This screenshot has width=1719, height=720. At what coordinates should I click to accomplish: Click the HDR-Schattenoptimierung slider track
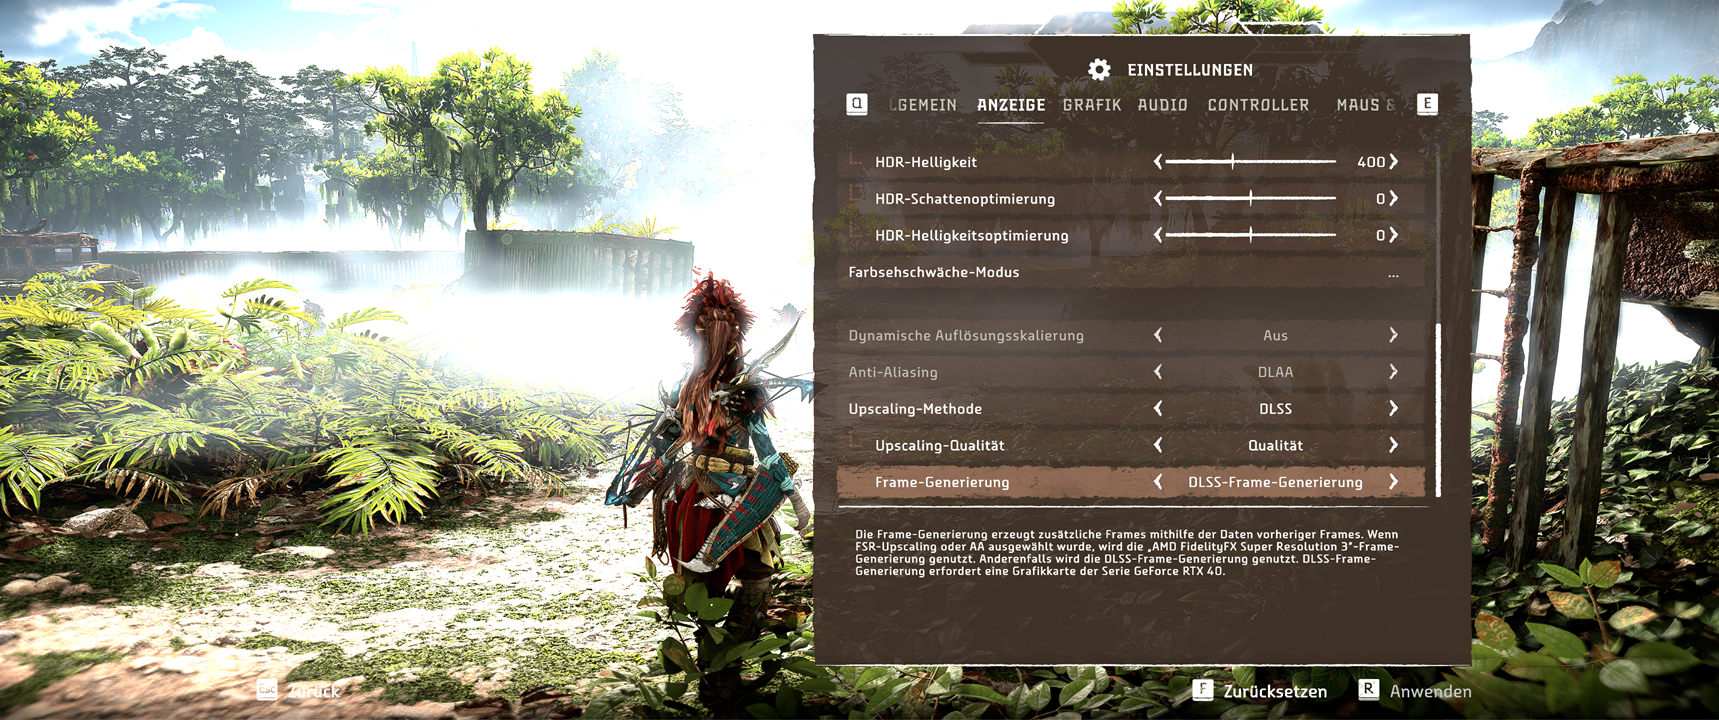1251,198
